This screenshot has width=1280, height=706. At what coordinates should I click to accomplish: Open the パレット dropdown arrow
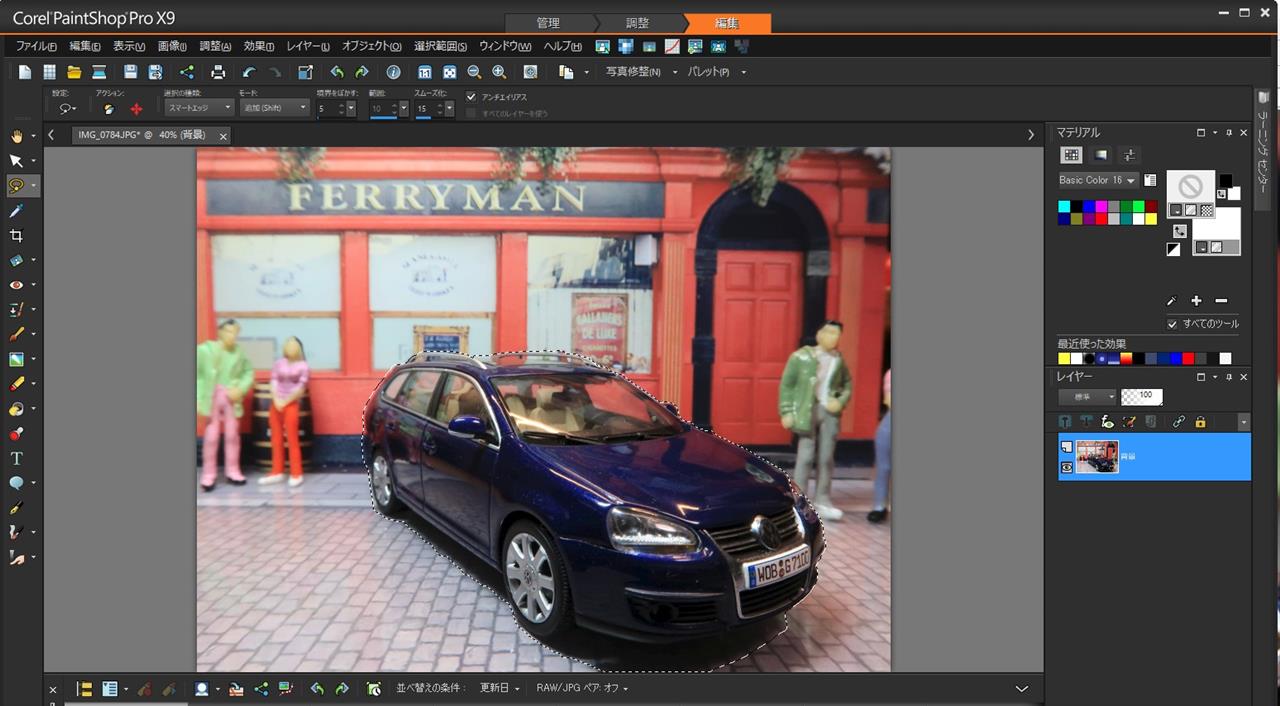coord(743,72)
